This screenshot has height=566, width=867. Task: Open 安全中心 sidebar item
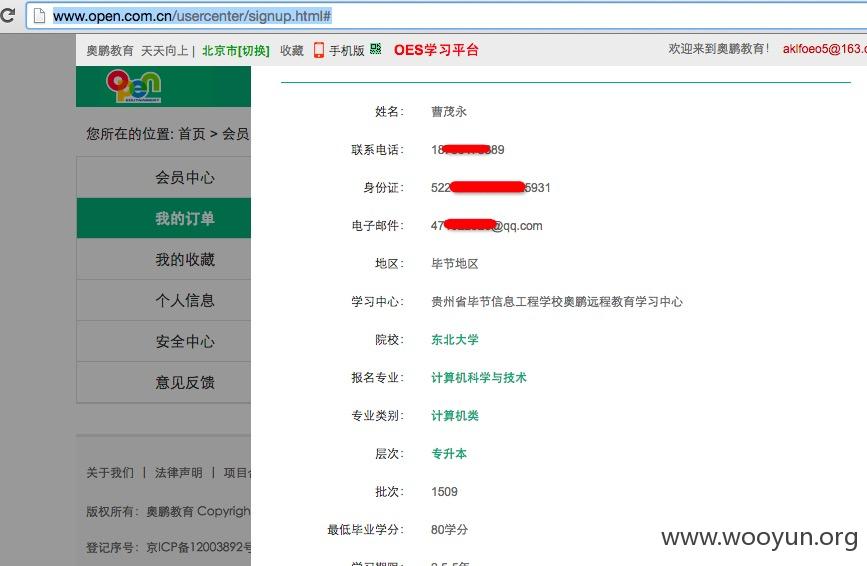click(164, 341)
